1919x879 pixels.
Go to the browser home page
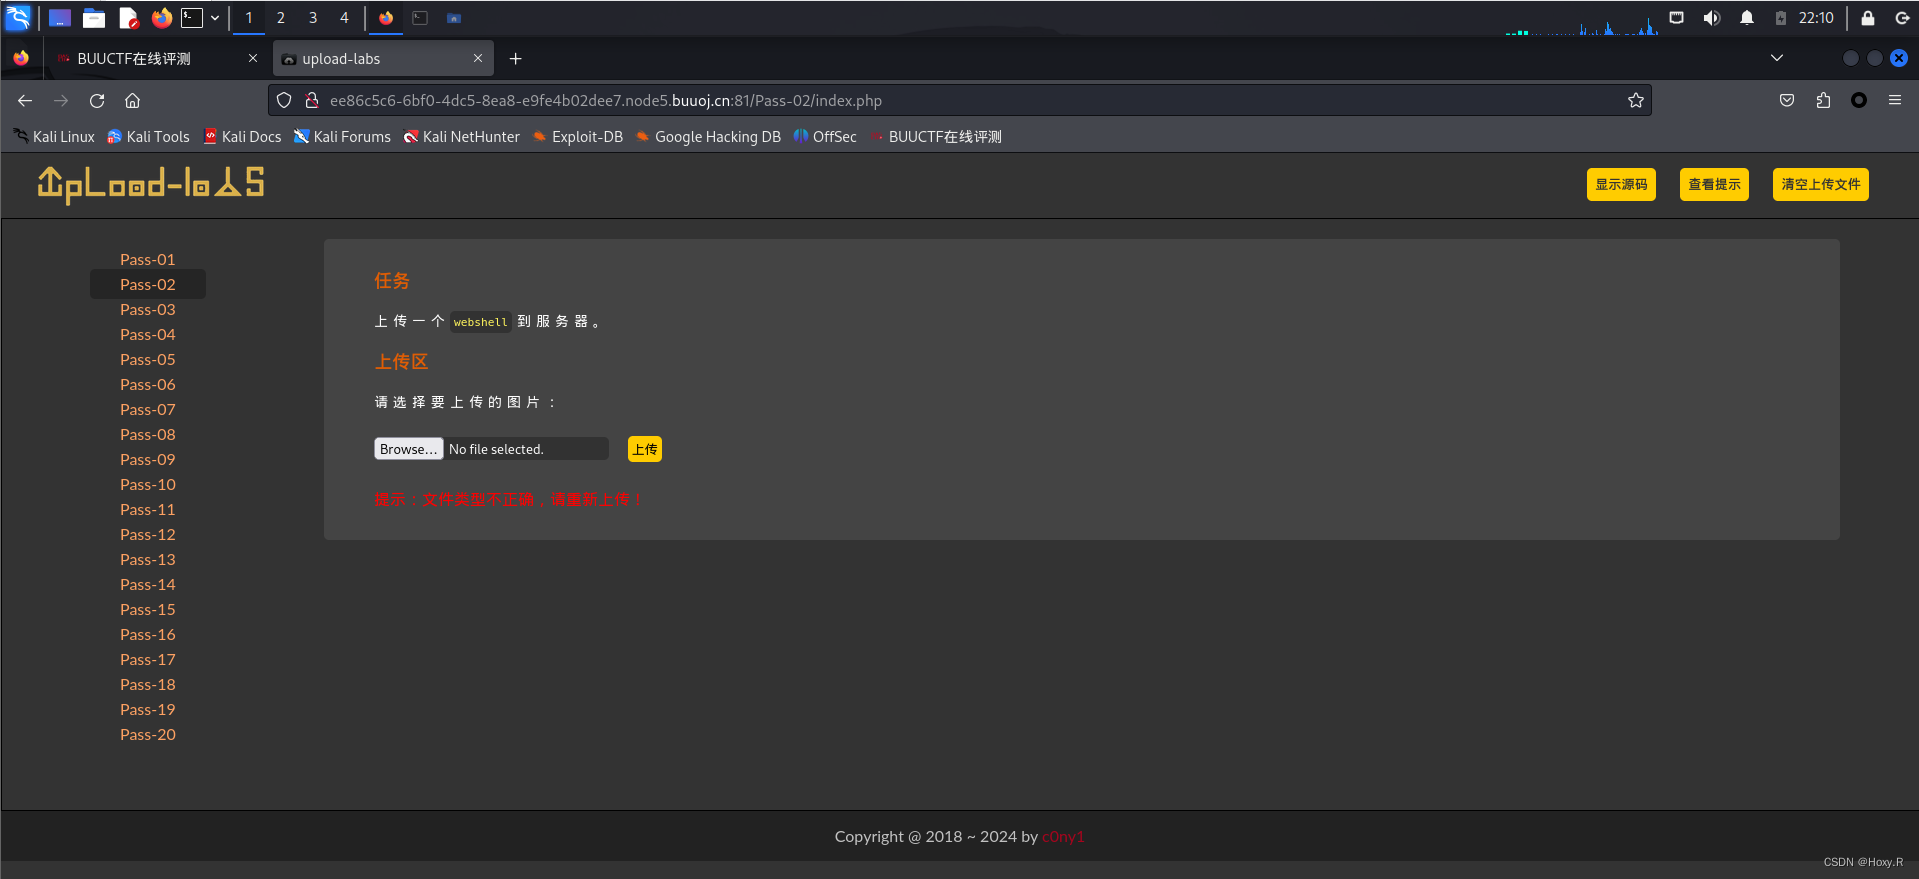(x=132, y=100)
